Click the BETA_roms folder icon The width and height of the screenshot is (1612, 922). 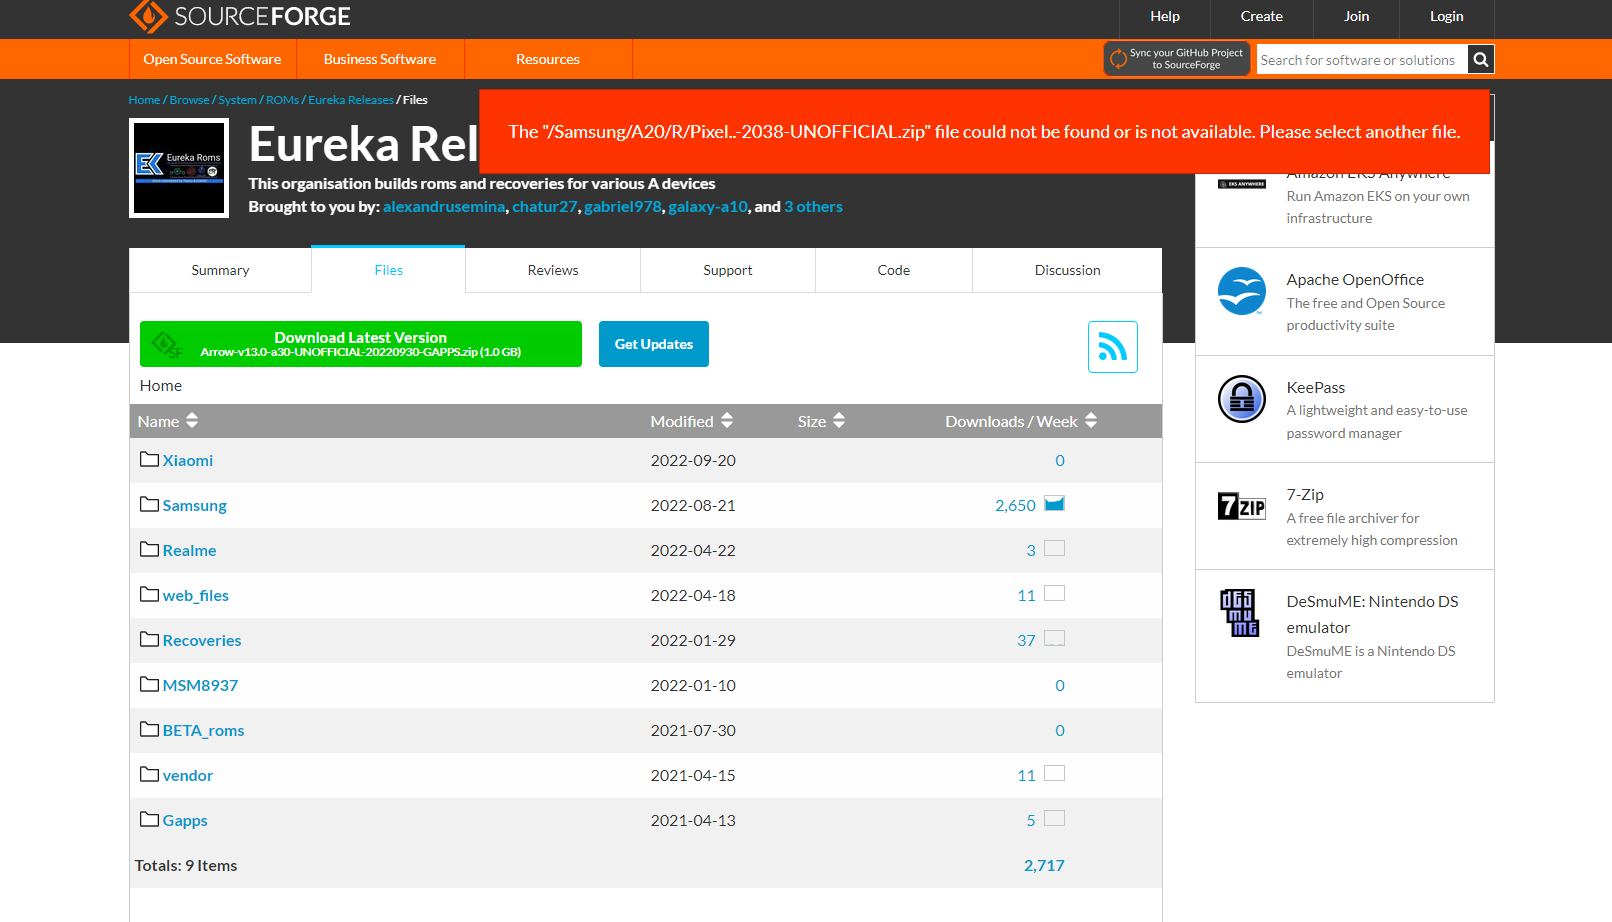pyautogui.click(x=150, y=729)
